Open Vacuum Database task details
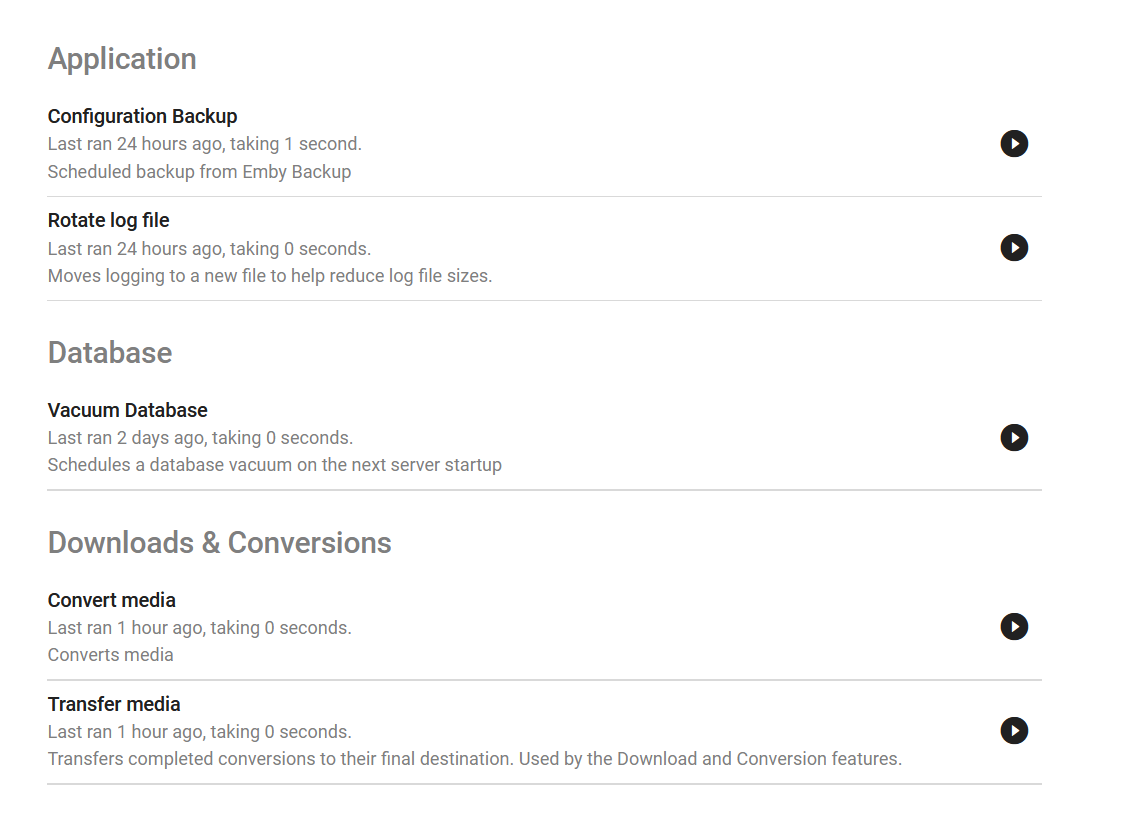Screen dimensions: 1132x813 [x=127, y=410]
